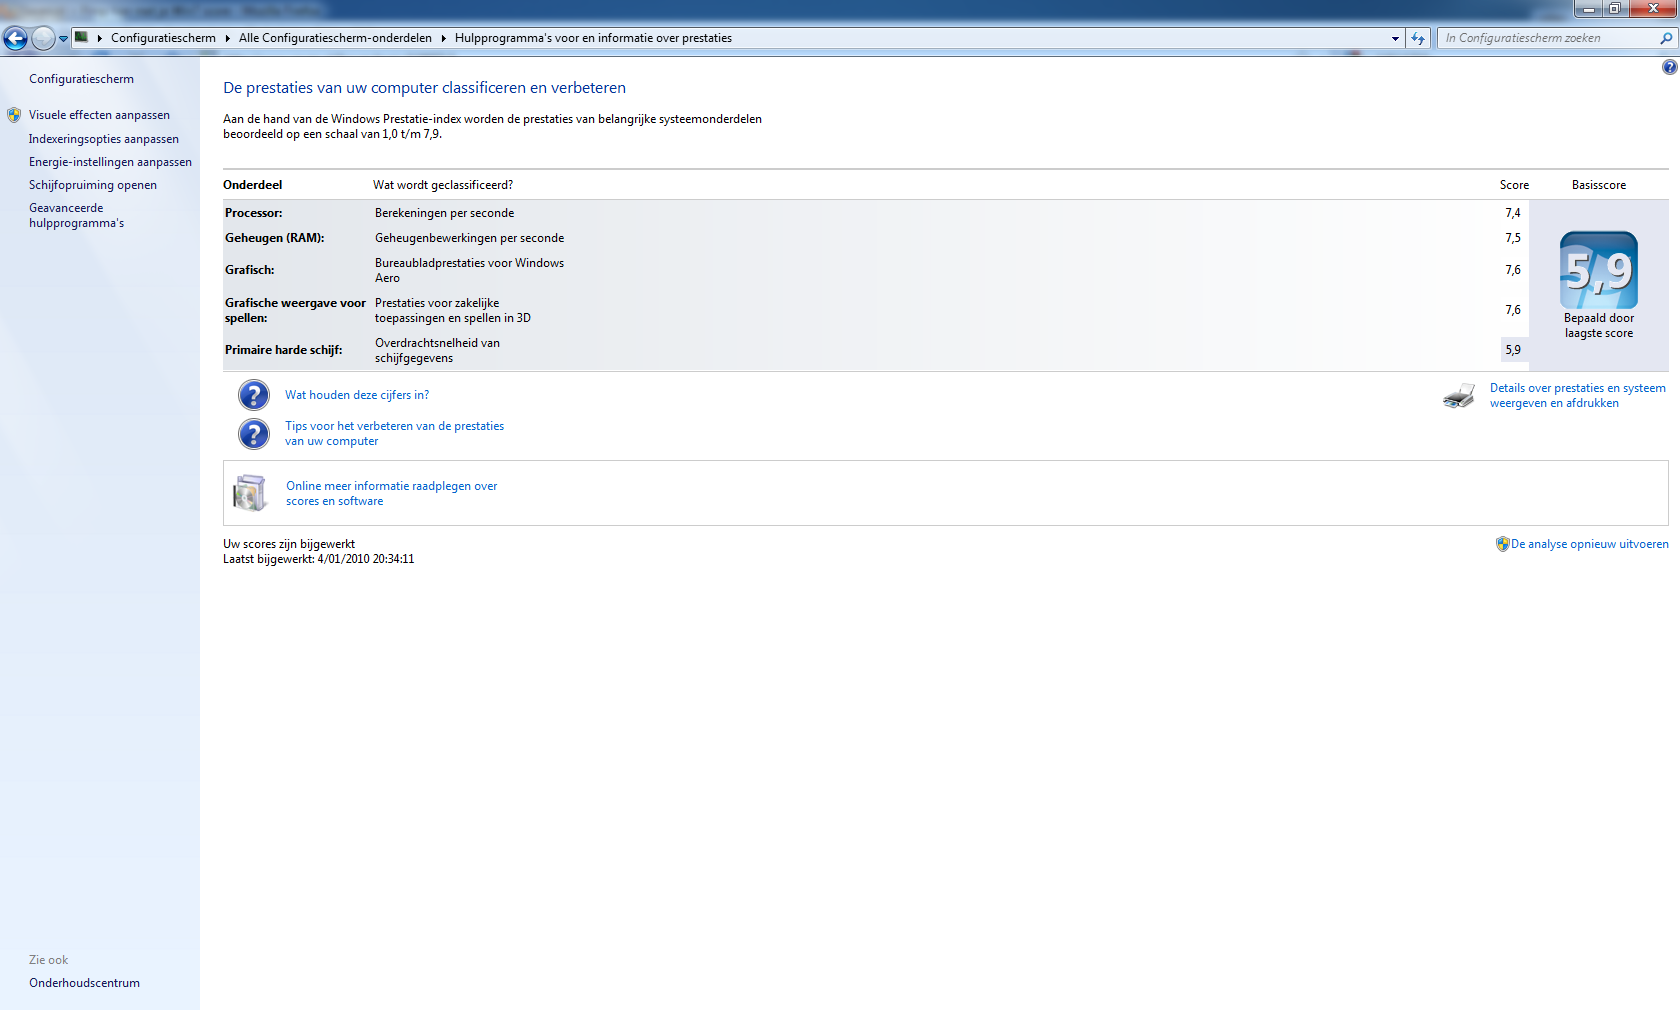Click the printer icon next to Details link
Screen dimensions: 1680x1011
(1459, 396)
